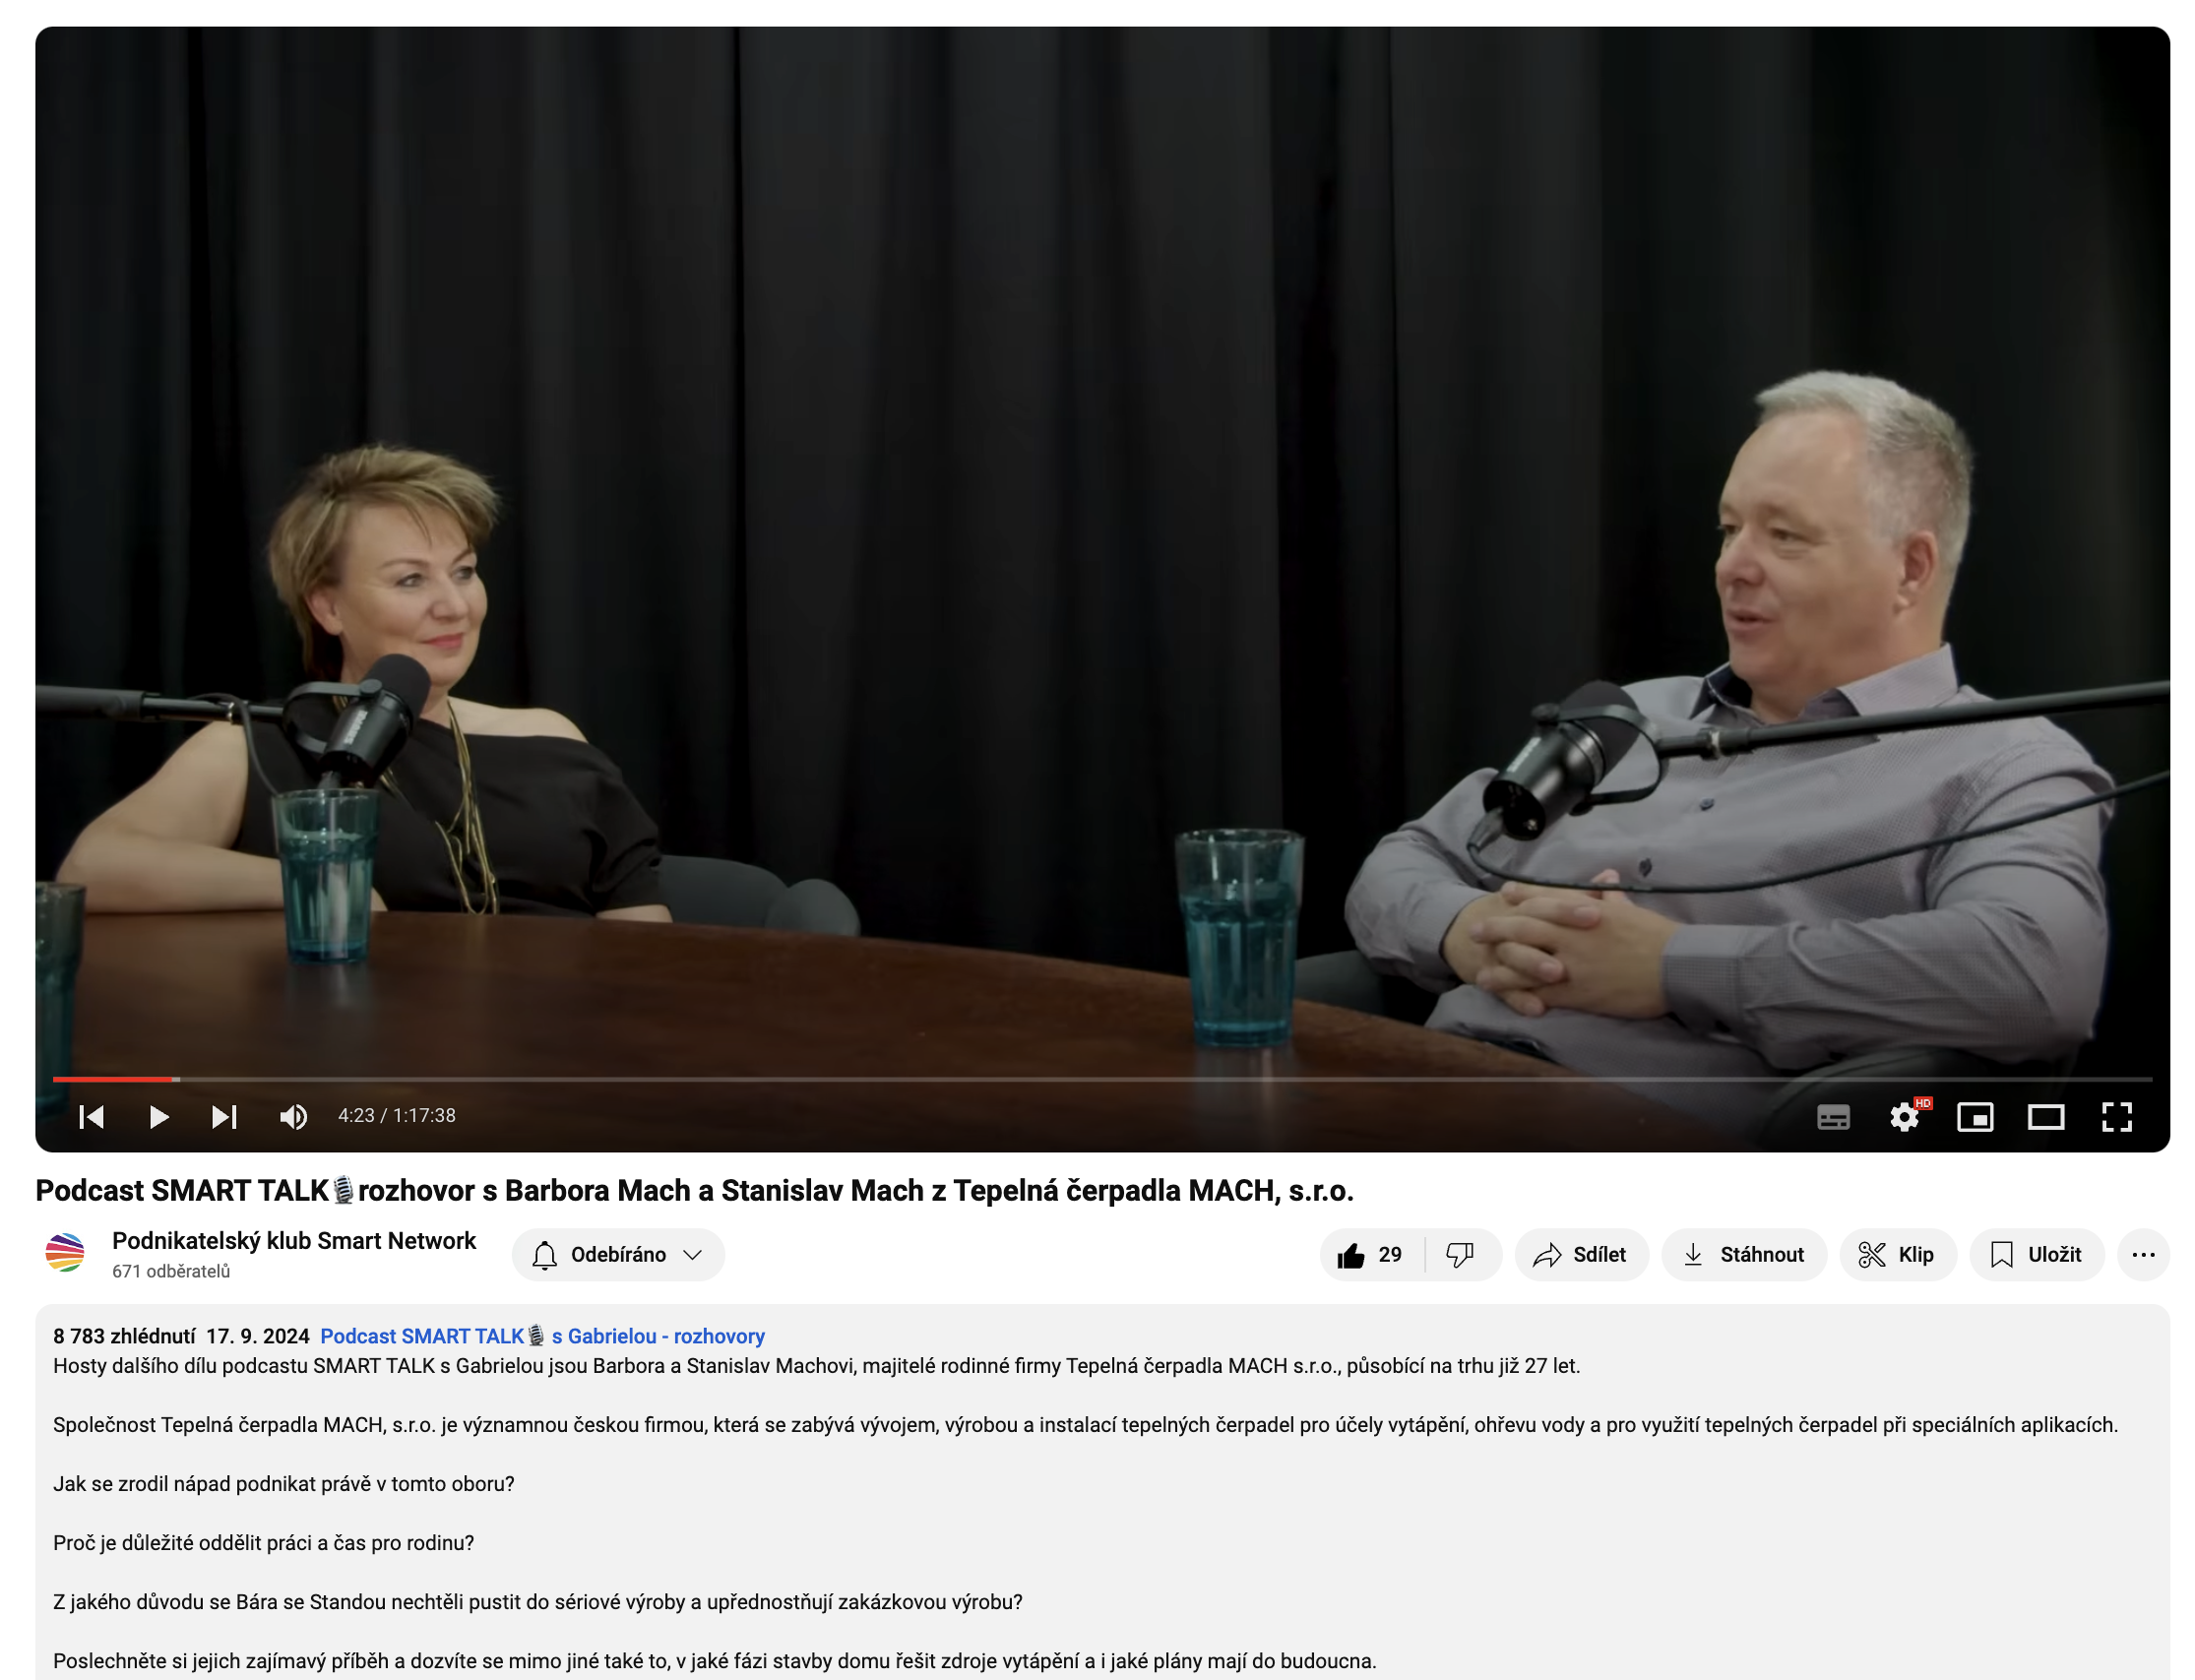Expand the Odebíráno subscription dropdown
Viewport: 2195px width, 1680px height.
tap(617, 1254)
